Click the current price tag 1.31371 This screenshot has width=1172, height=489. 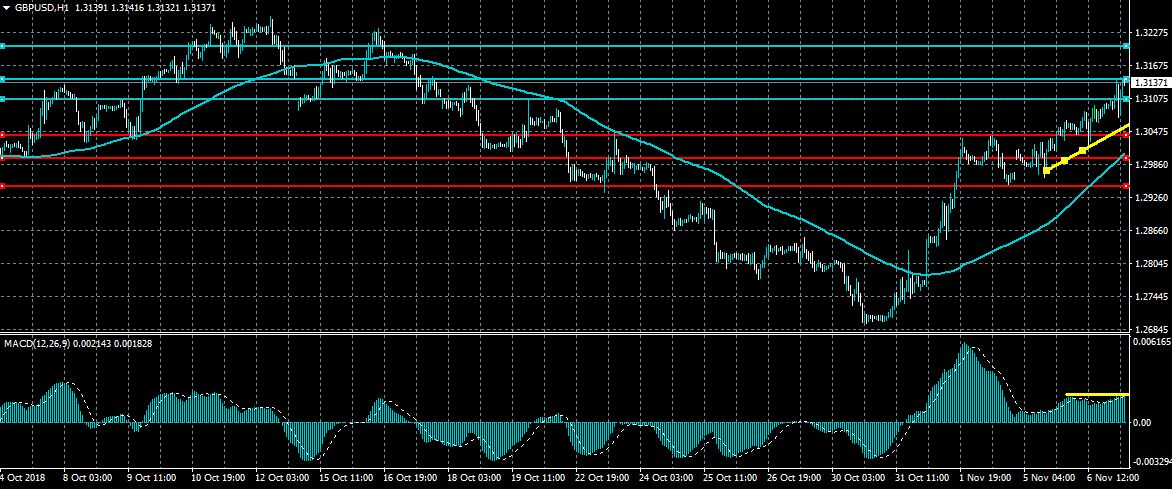[x=1151, y=82]
